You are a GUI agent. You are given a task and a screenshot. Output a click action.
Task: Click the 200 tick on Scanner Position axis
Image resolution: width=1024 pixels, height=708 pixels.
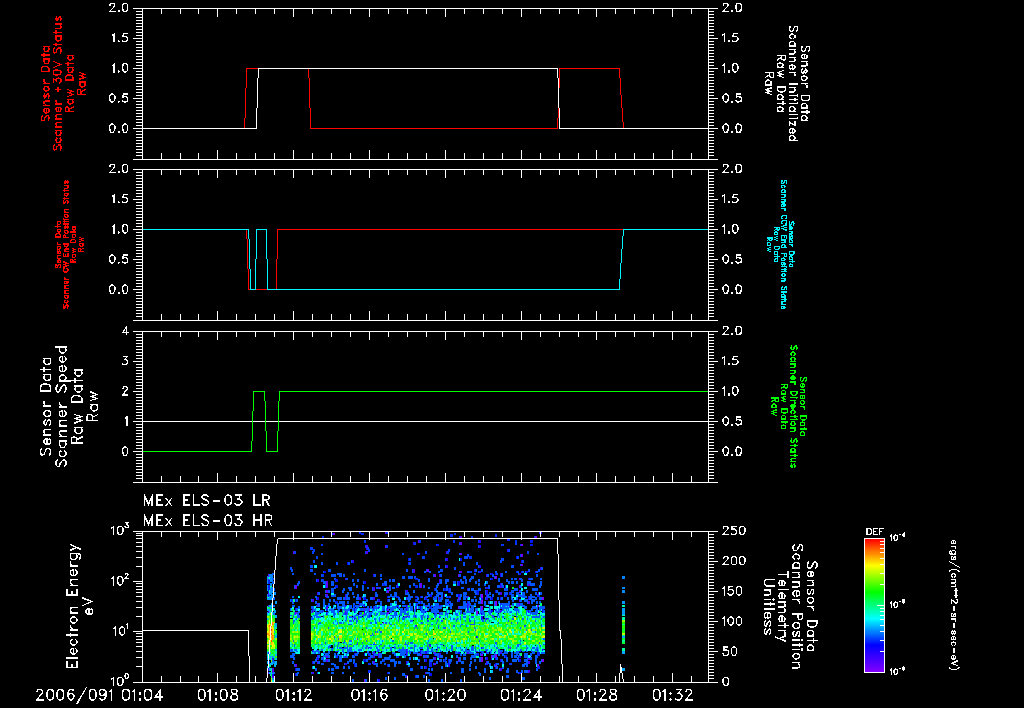733,560
